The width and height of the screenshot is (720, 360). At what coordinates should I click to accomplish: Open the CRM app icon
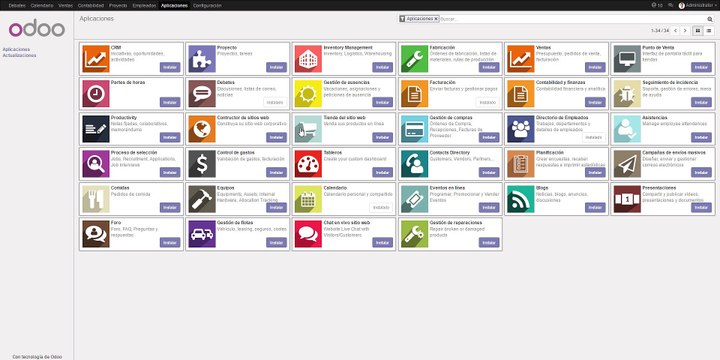(x=96, y=59)
